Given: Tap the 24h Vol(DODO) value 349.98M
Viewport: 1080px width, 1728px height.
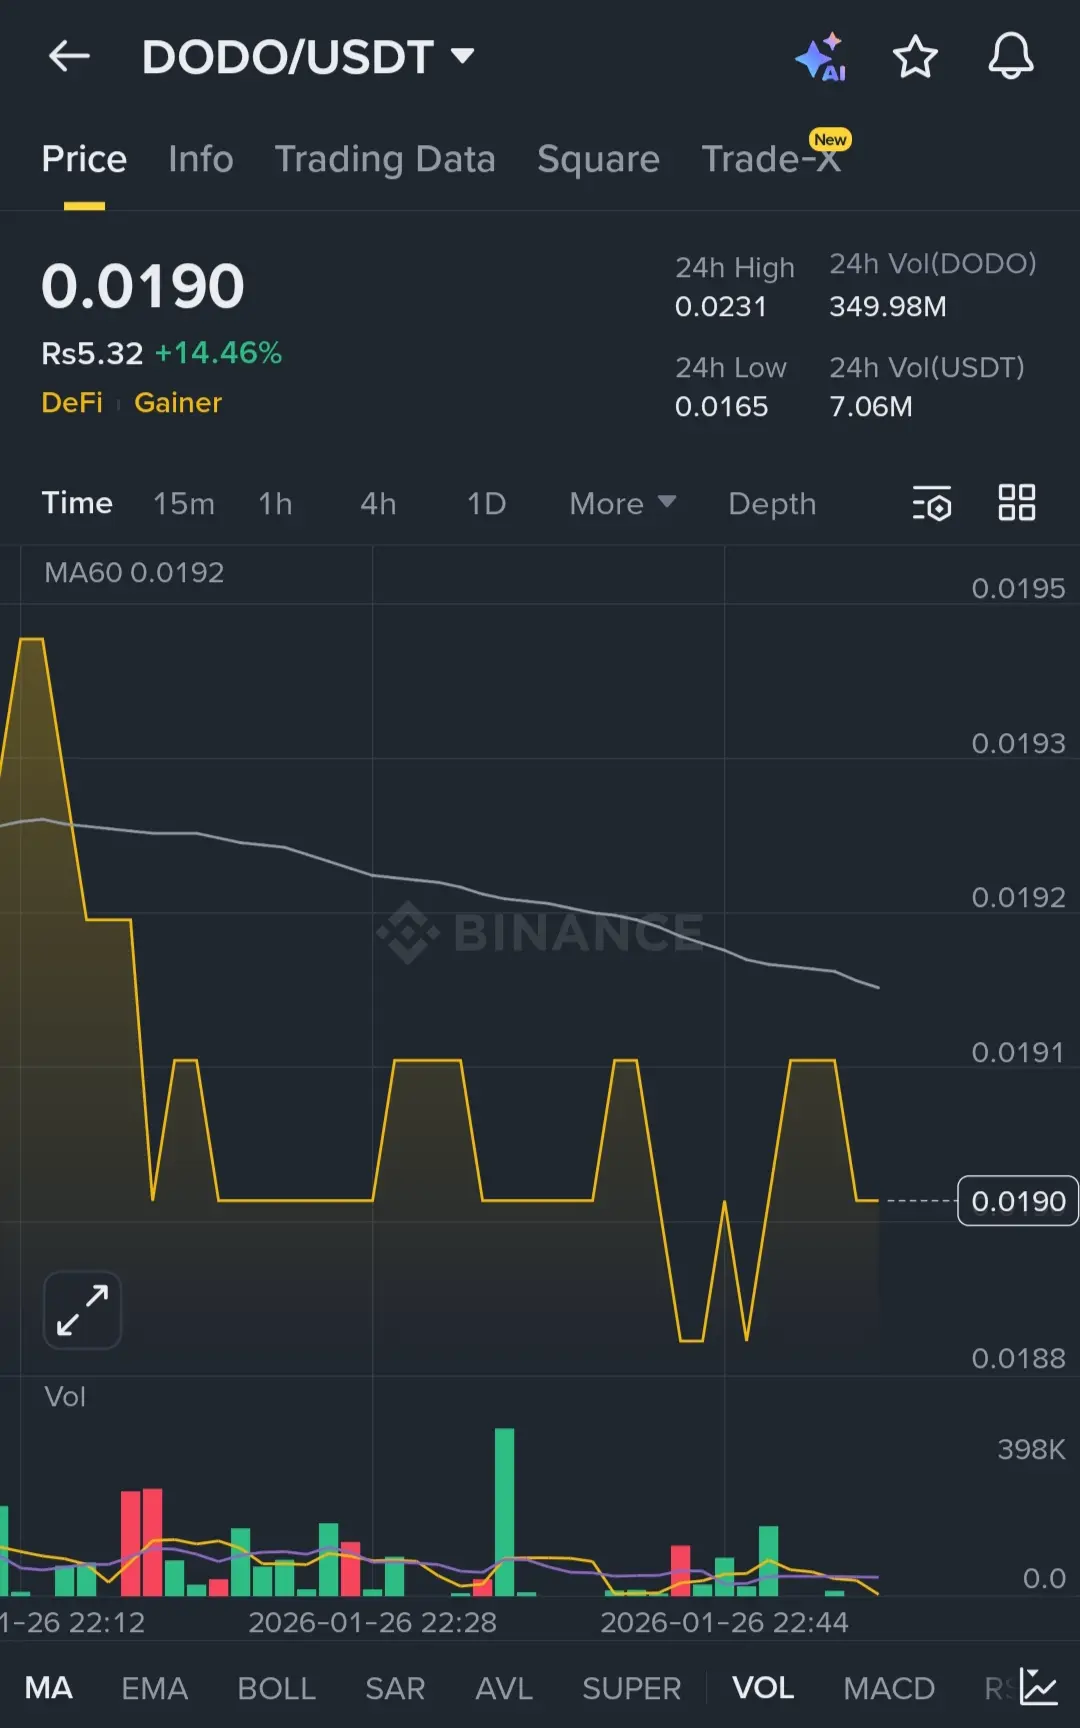Looking at the screenshot, I should click(887, 306).
